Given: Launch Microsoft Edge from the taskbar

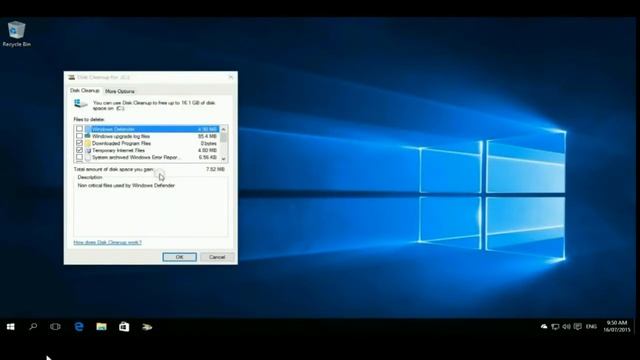Looking at the screenshot, I should click(79, 327).
